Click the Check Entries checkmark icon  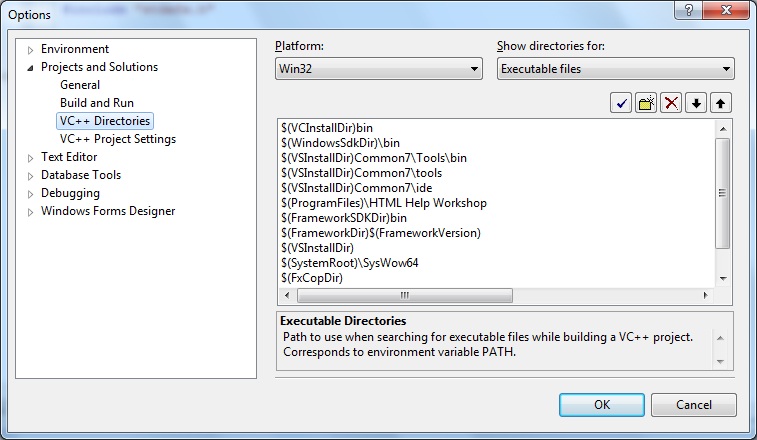(x=621, y=103)
